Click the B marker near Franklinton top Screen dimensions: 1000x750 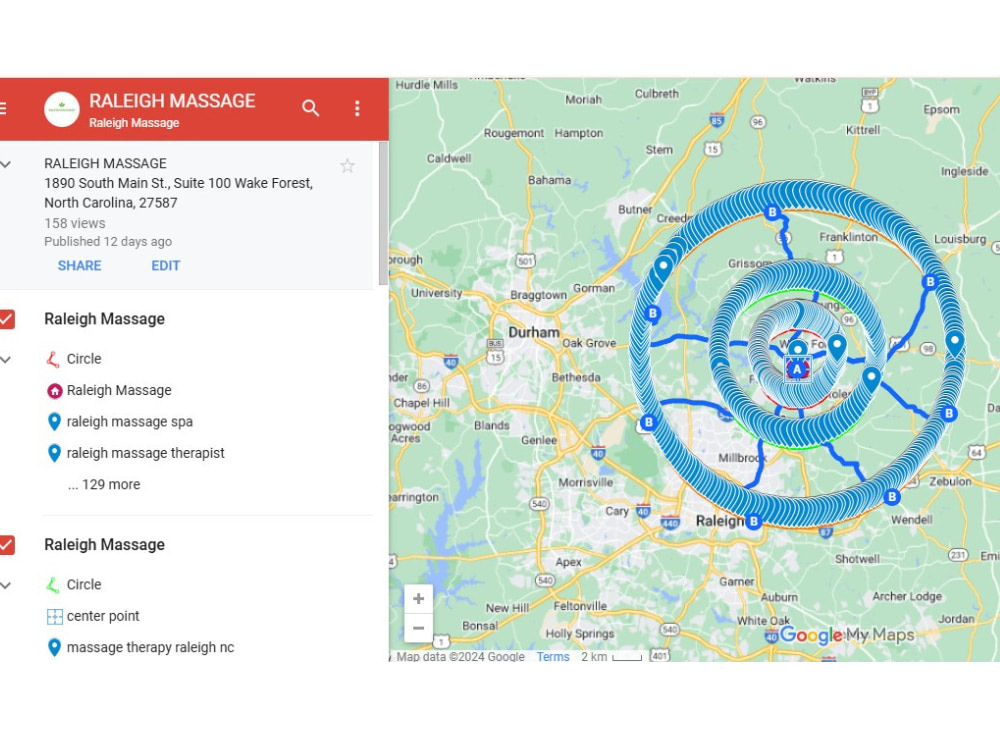pyautogui.click(x=772, y=212)
